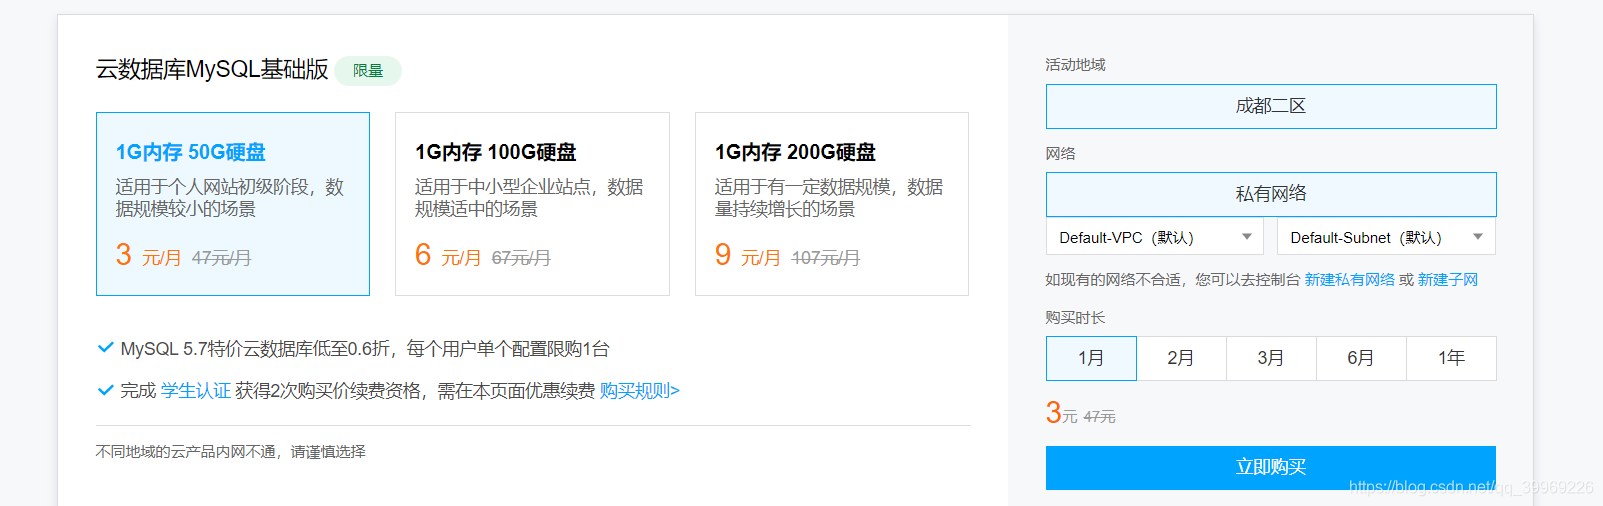Screen dimensions: 1603x506
Task: Click checkmark beside MySQL 5.7 note
Action: point(105,348)
